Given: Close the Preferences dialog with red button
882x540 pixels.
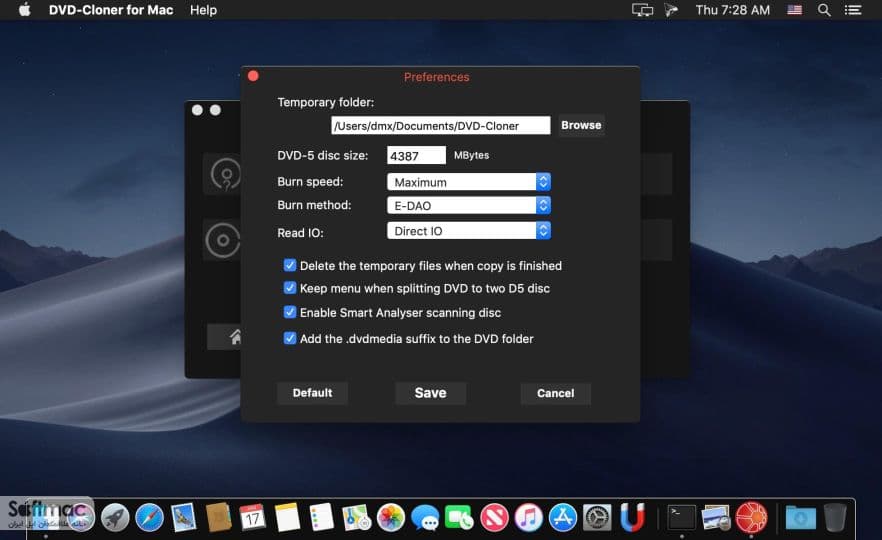Looking at the screenshot, I should tap(253, 76).
